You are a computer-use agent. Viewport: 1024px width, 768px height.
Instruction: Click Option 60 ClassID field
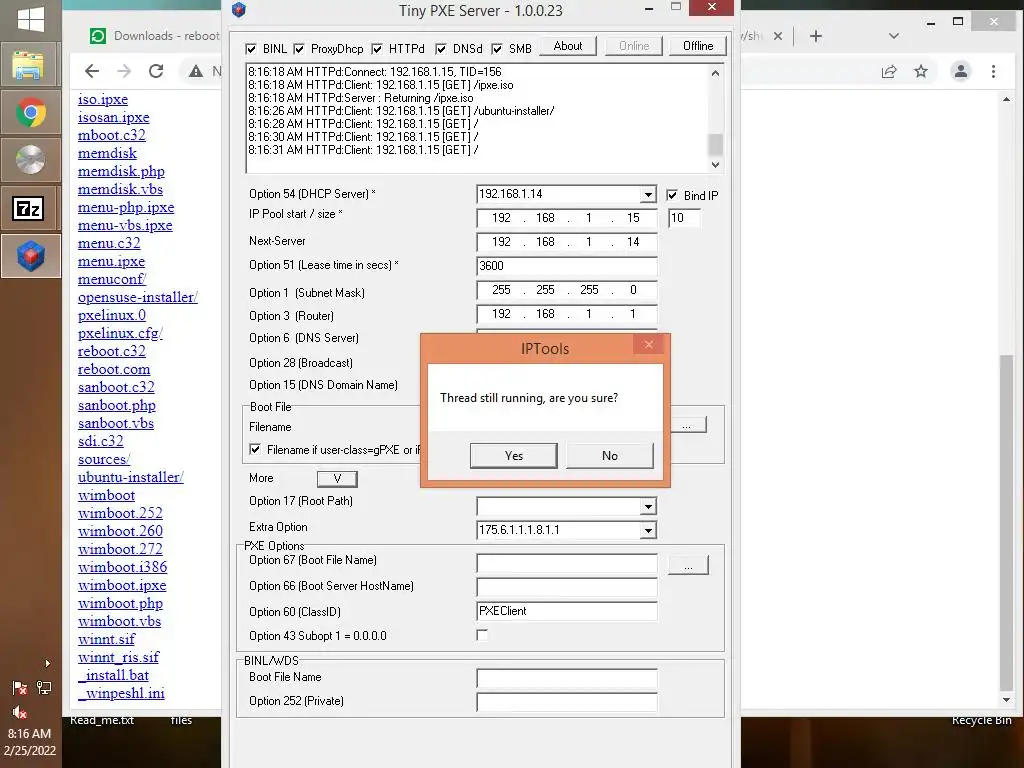click(x=566, y=611)
